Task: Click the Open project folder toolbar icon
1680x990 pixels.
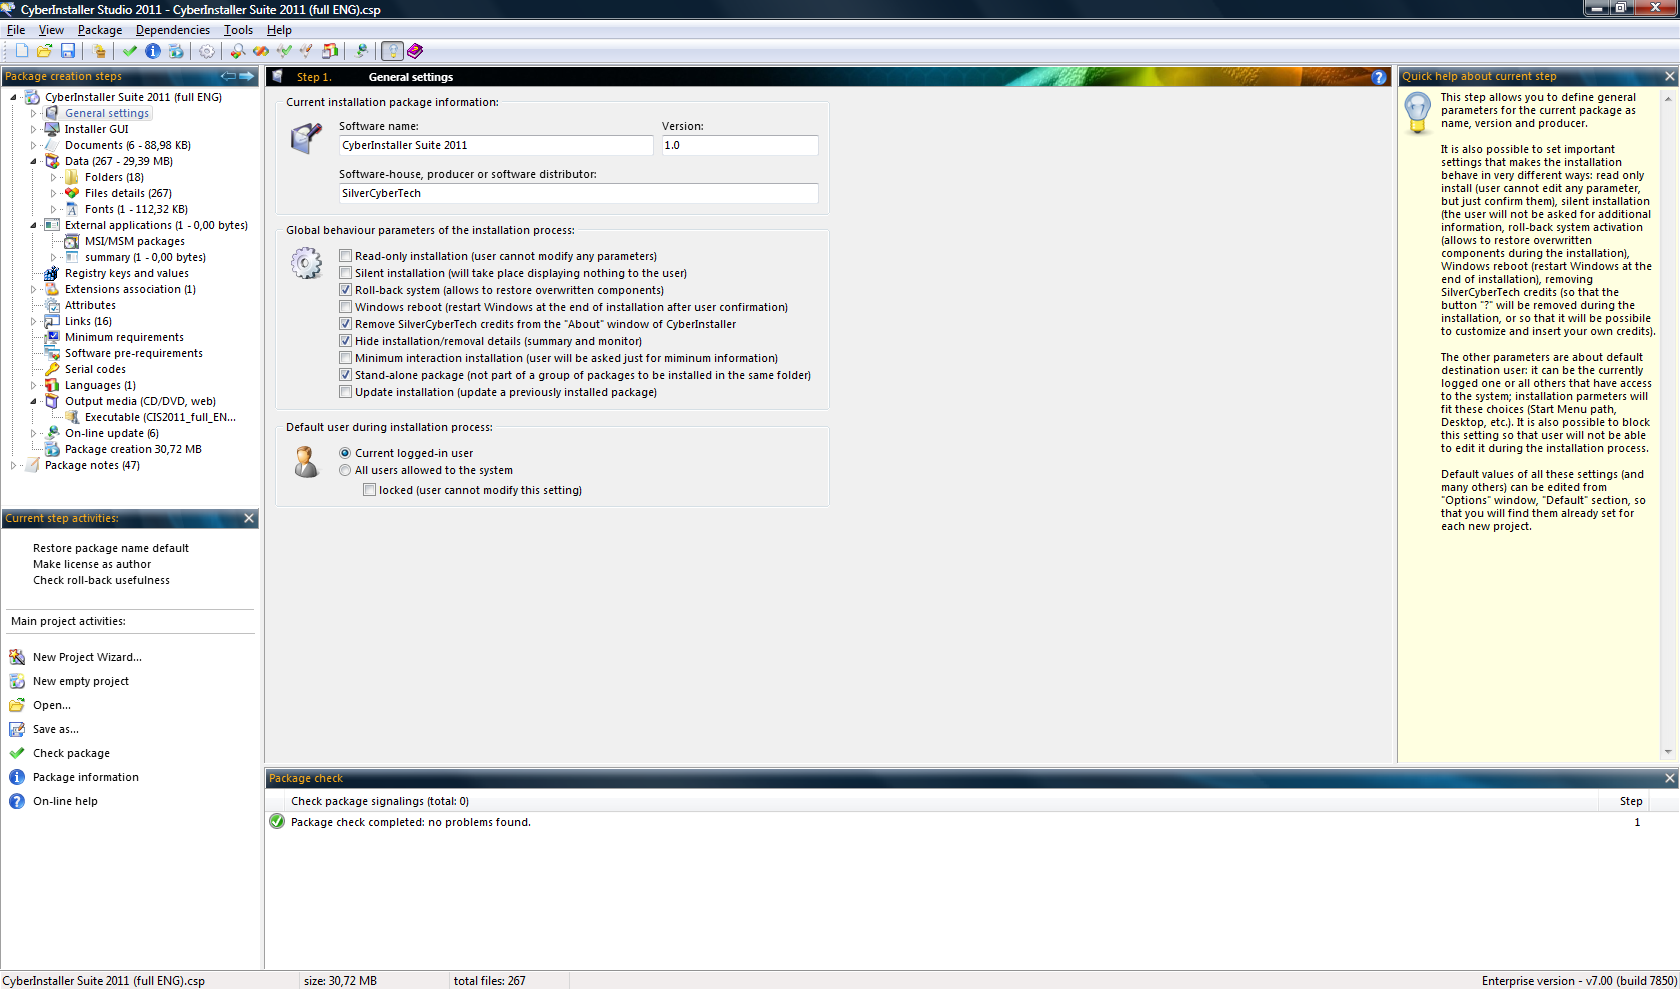Action: coord(44,51)
